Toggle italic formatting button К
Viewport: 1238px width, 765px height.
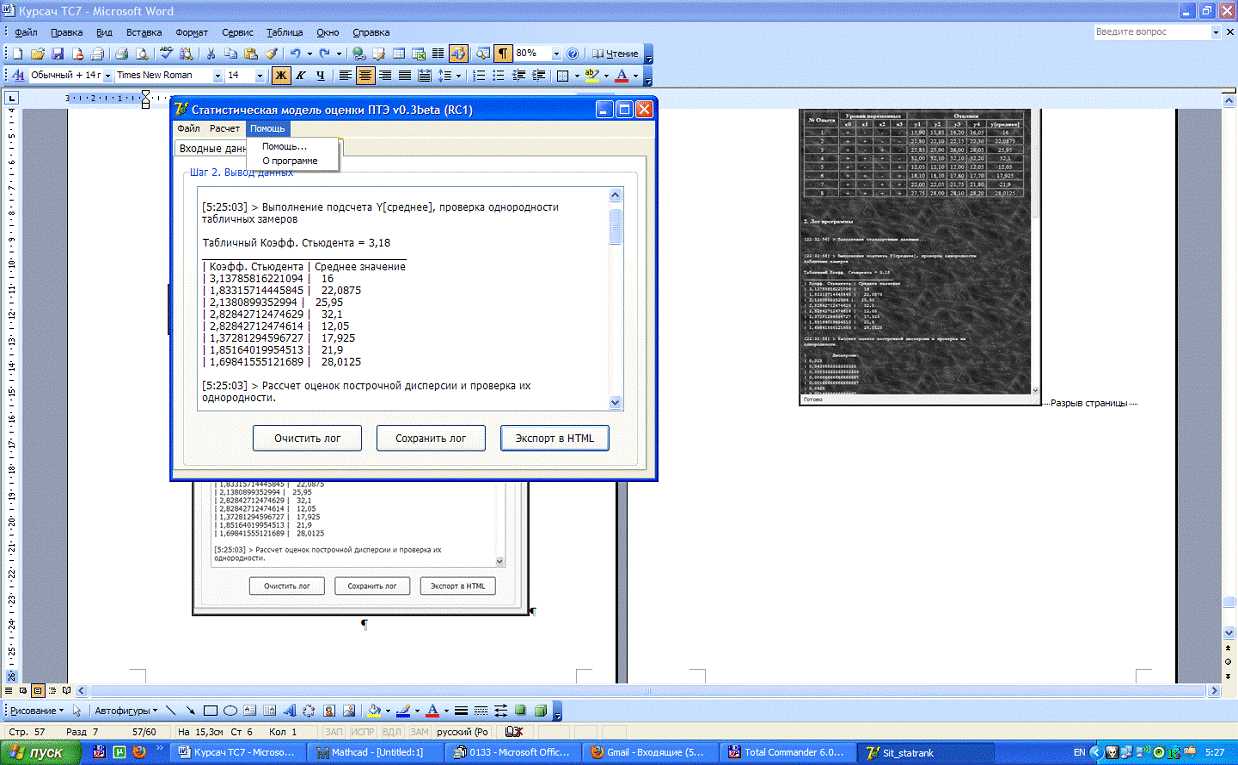(301, 75)
